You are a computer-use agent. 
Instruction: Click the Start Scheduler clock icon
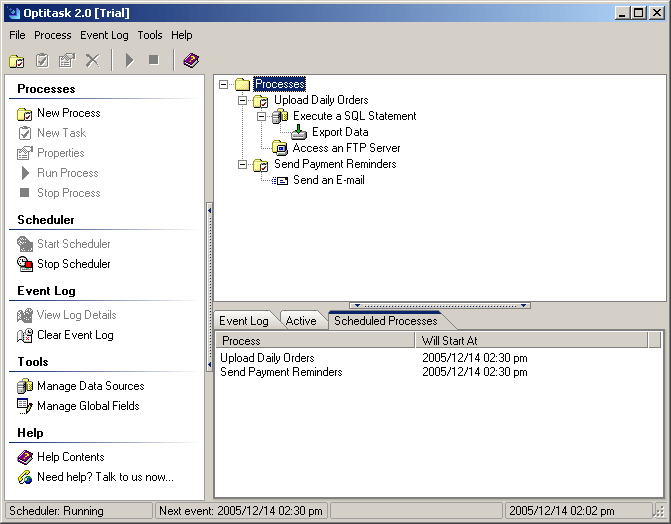(25, 244)
